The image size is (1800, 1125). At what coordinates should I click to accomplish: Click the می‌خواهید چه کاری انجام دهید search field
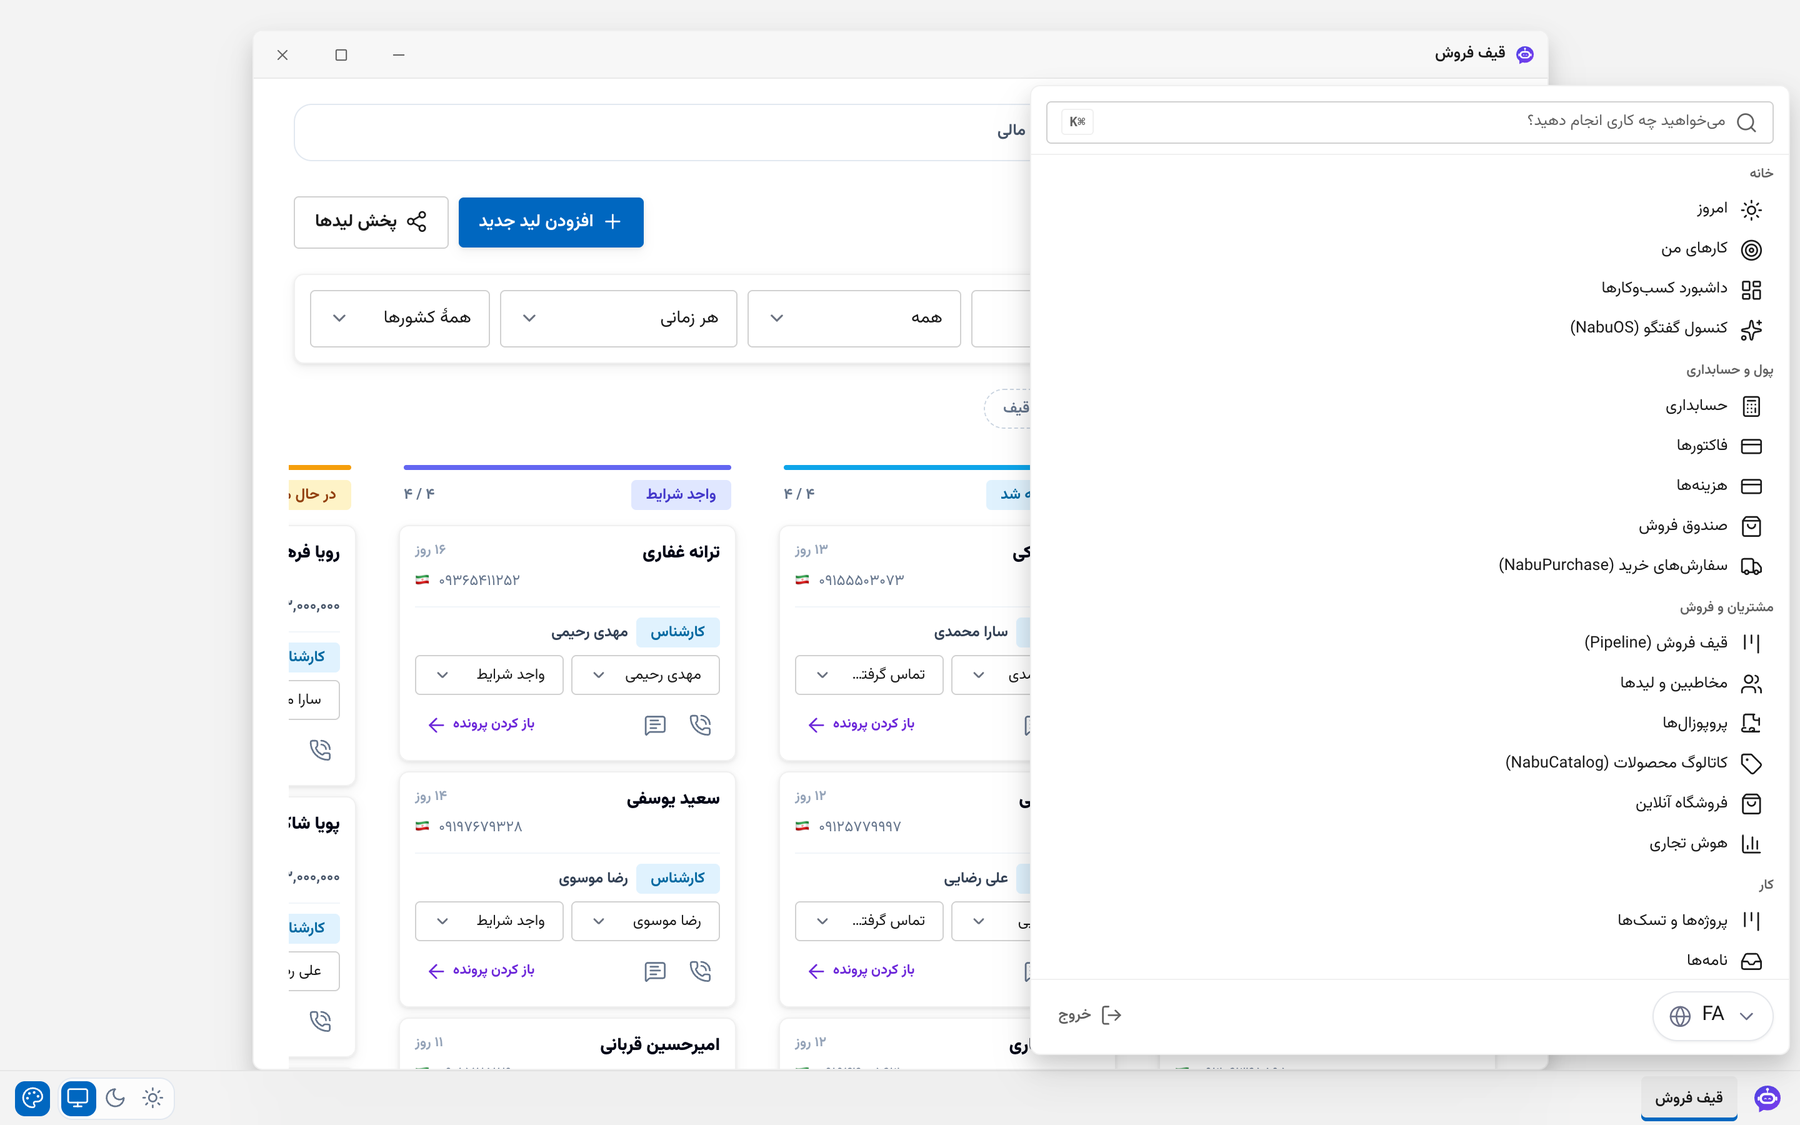tap(1410, 122)
